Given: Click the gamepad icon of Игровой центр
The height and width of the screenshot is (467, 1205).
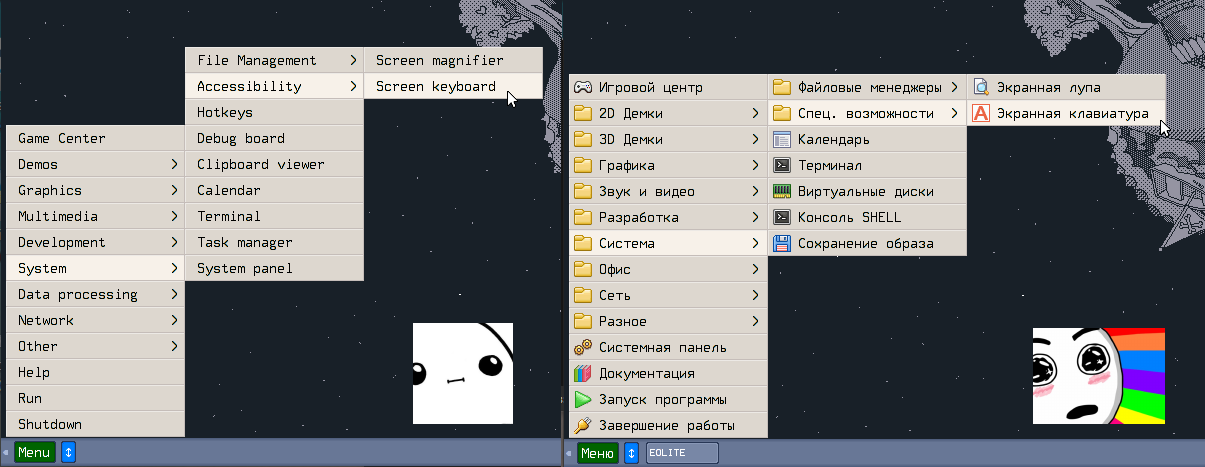Looking at the screenshot, I should pos(583,88).
